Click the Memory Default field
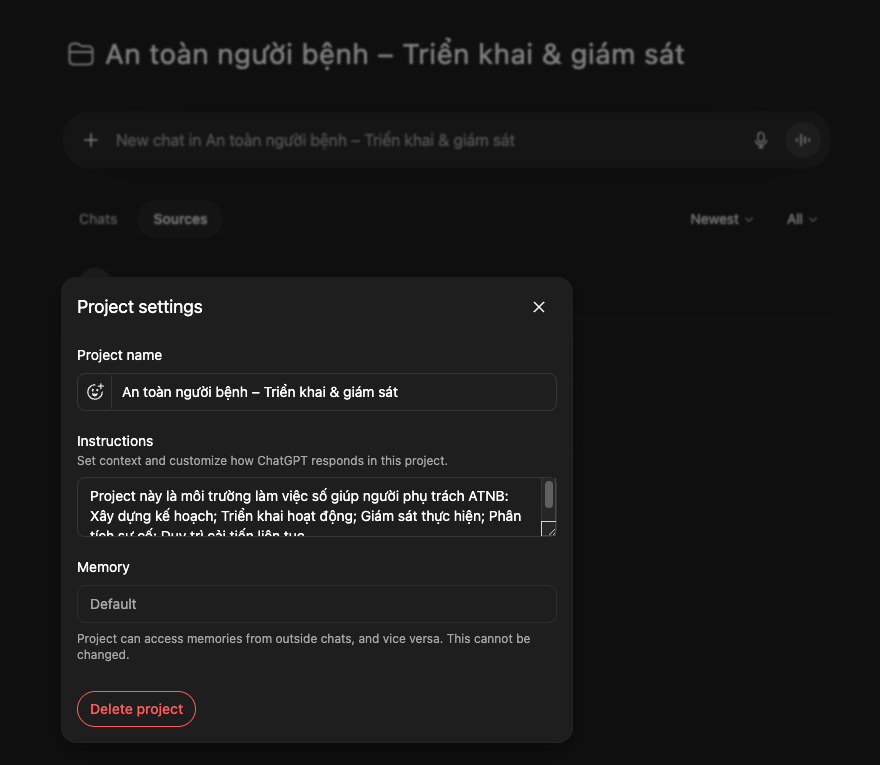 click(316, 604)
